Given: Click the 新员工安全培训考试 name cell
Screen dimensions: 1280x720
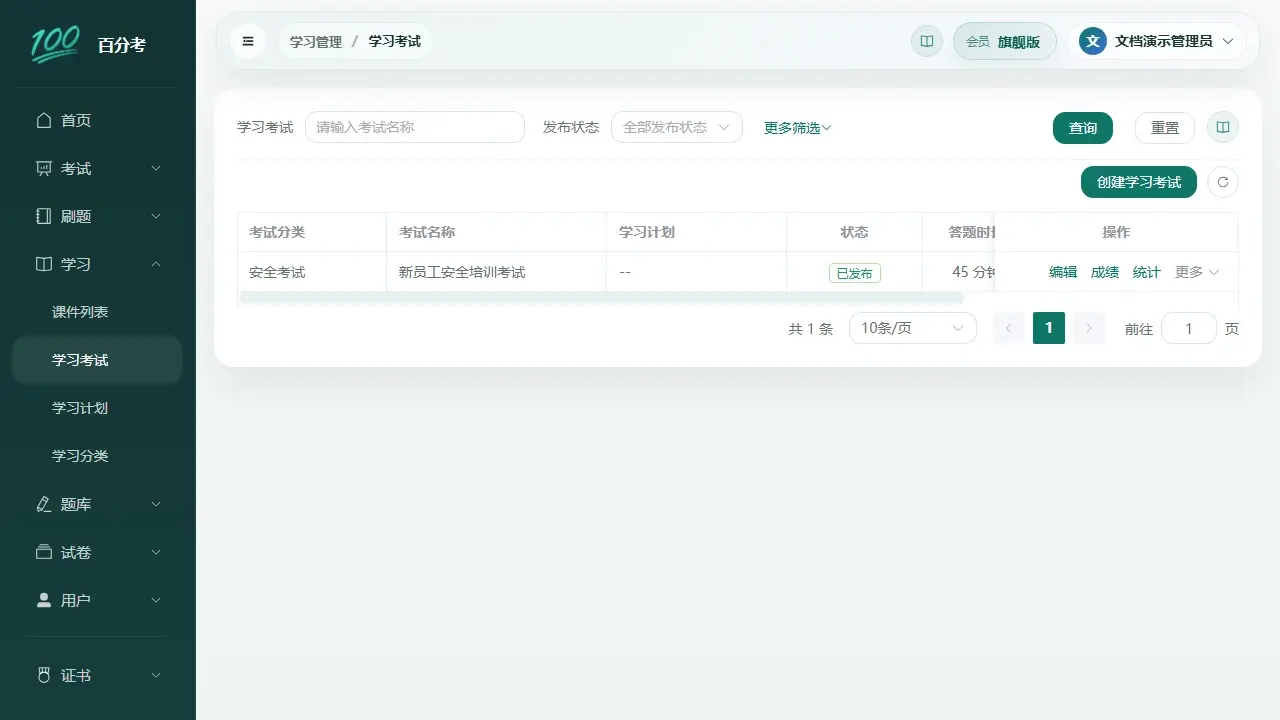Looking at the screenshot, I should click(496, 272).
